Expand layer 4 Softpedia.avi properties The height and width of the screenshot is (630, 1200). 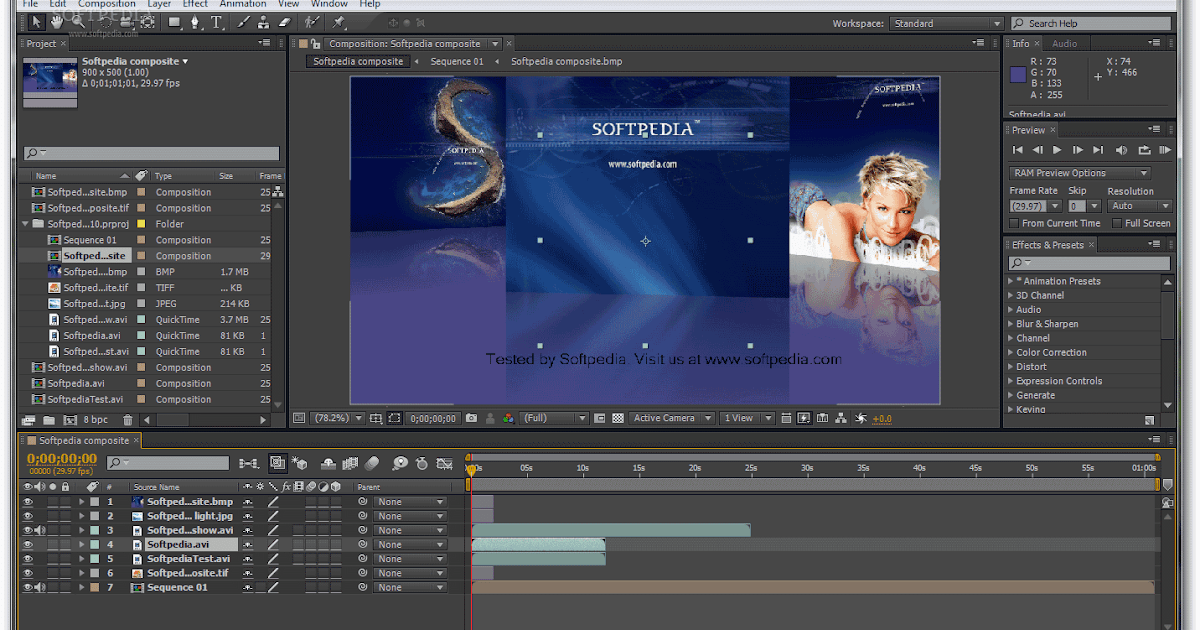83,545
